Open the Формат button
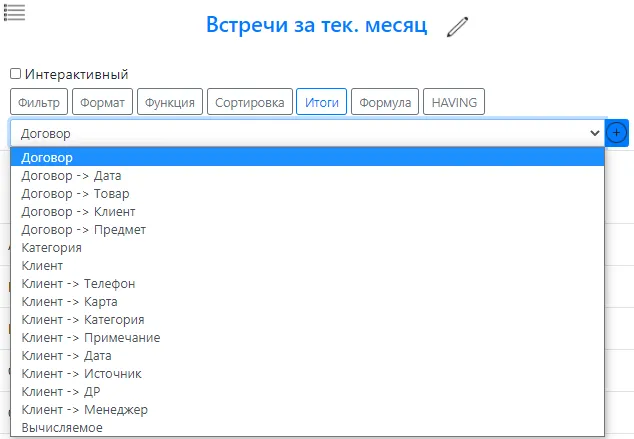 pos(102,102)
